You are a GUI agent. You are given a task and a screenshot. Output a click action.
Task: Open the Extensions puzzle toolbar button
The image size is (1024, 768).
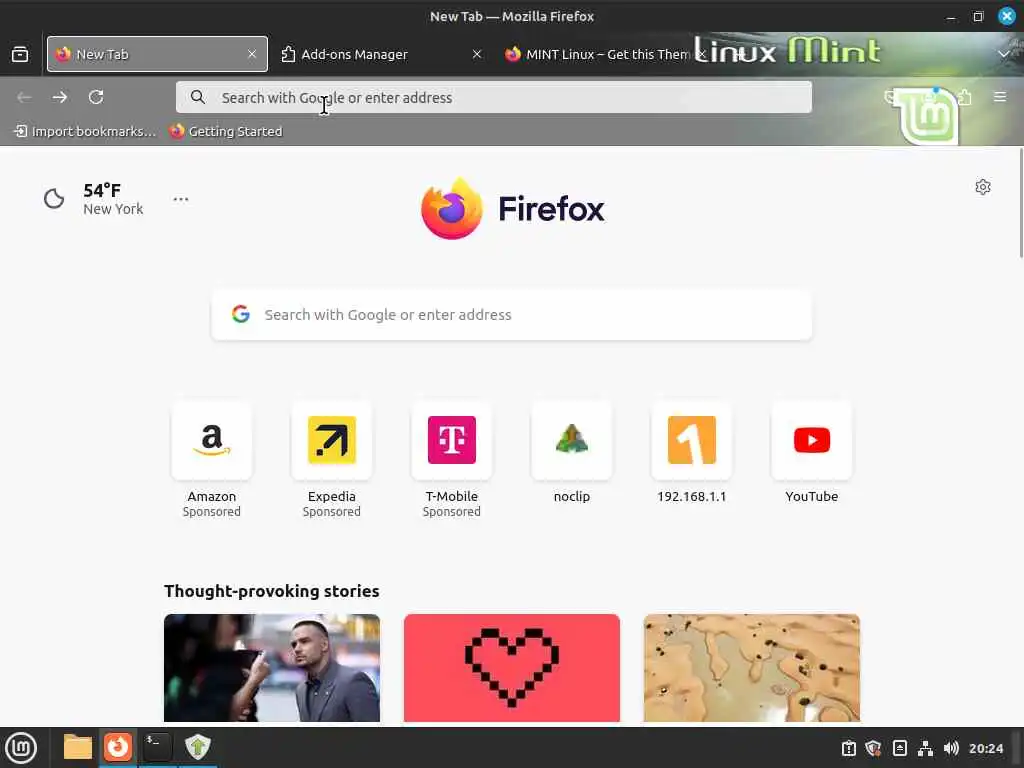965,97
